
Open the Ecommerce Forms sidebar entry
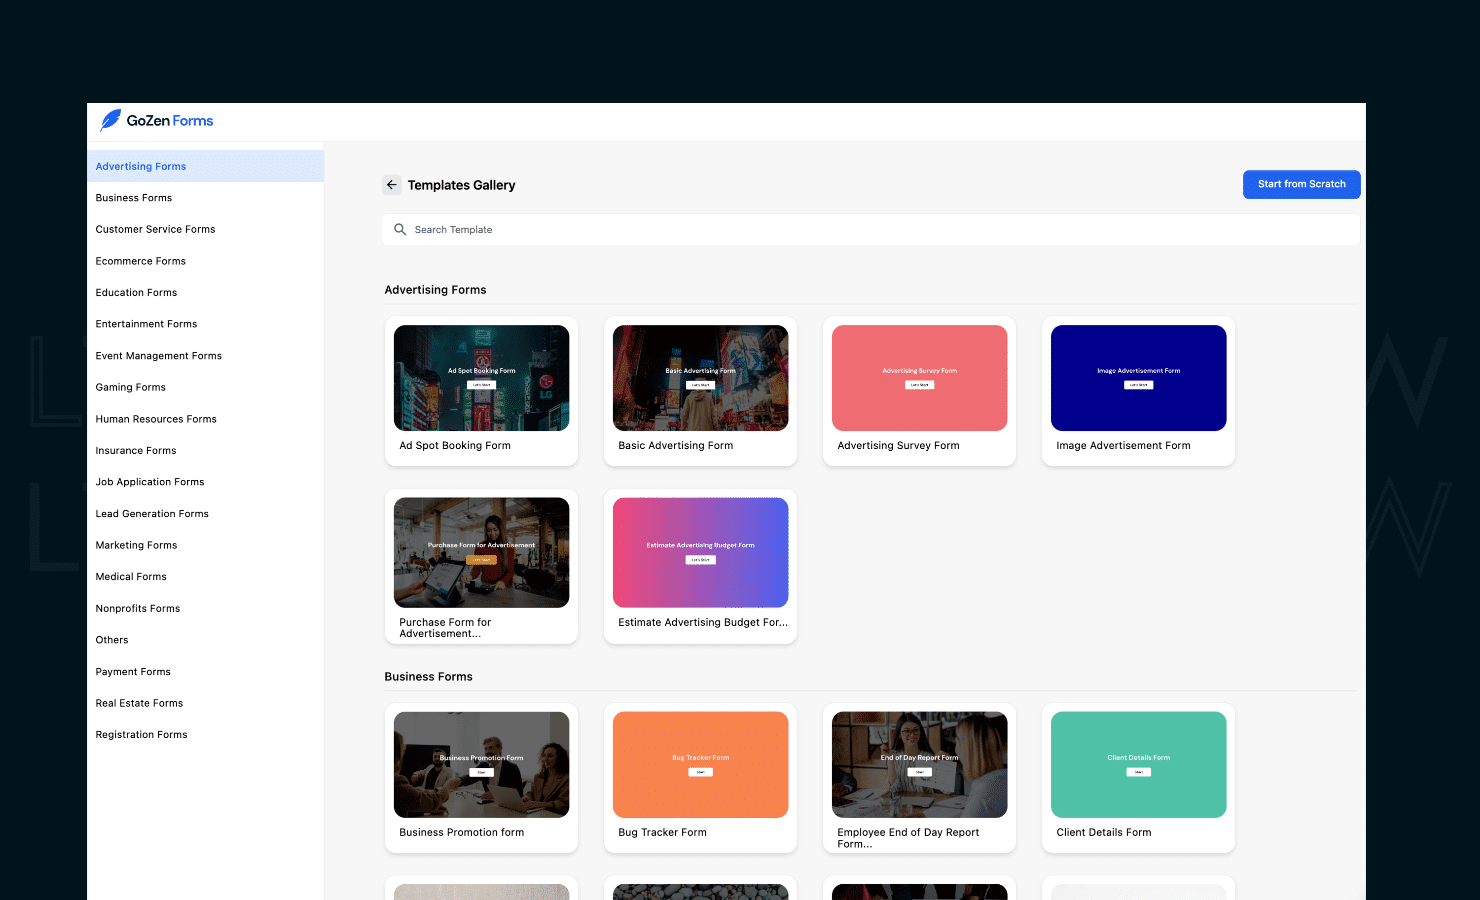click(140, 260)
